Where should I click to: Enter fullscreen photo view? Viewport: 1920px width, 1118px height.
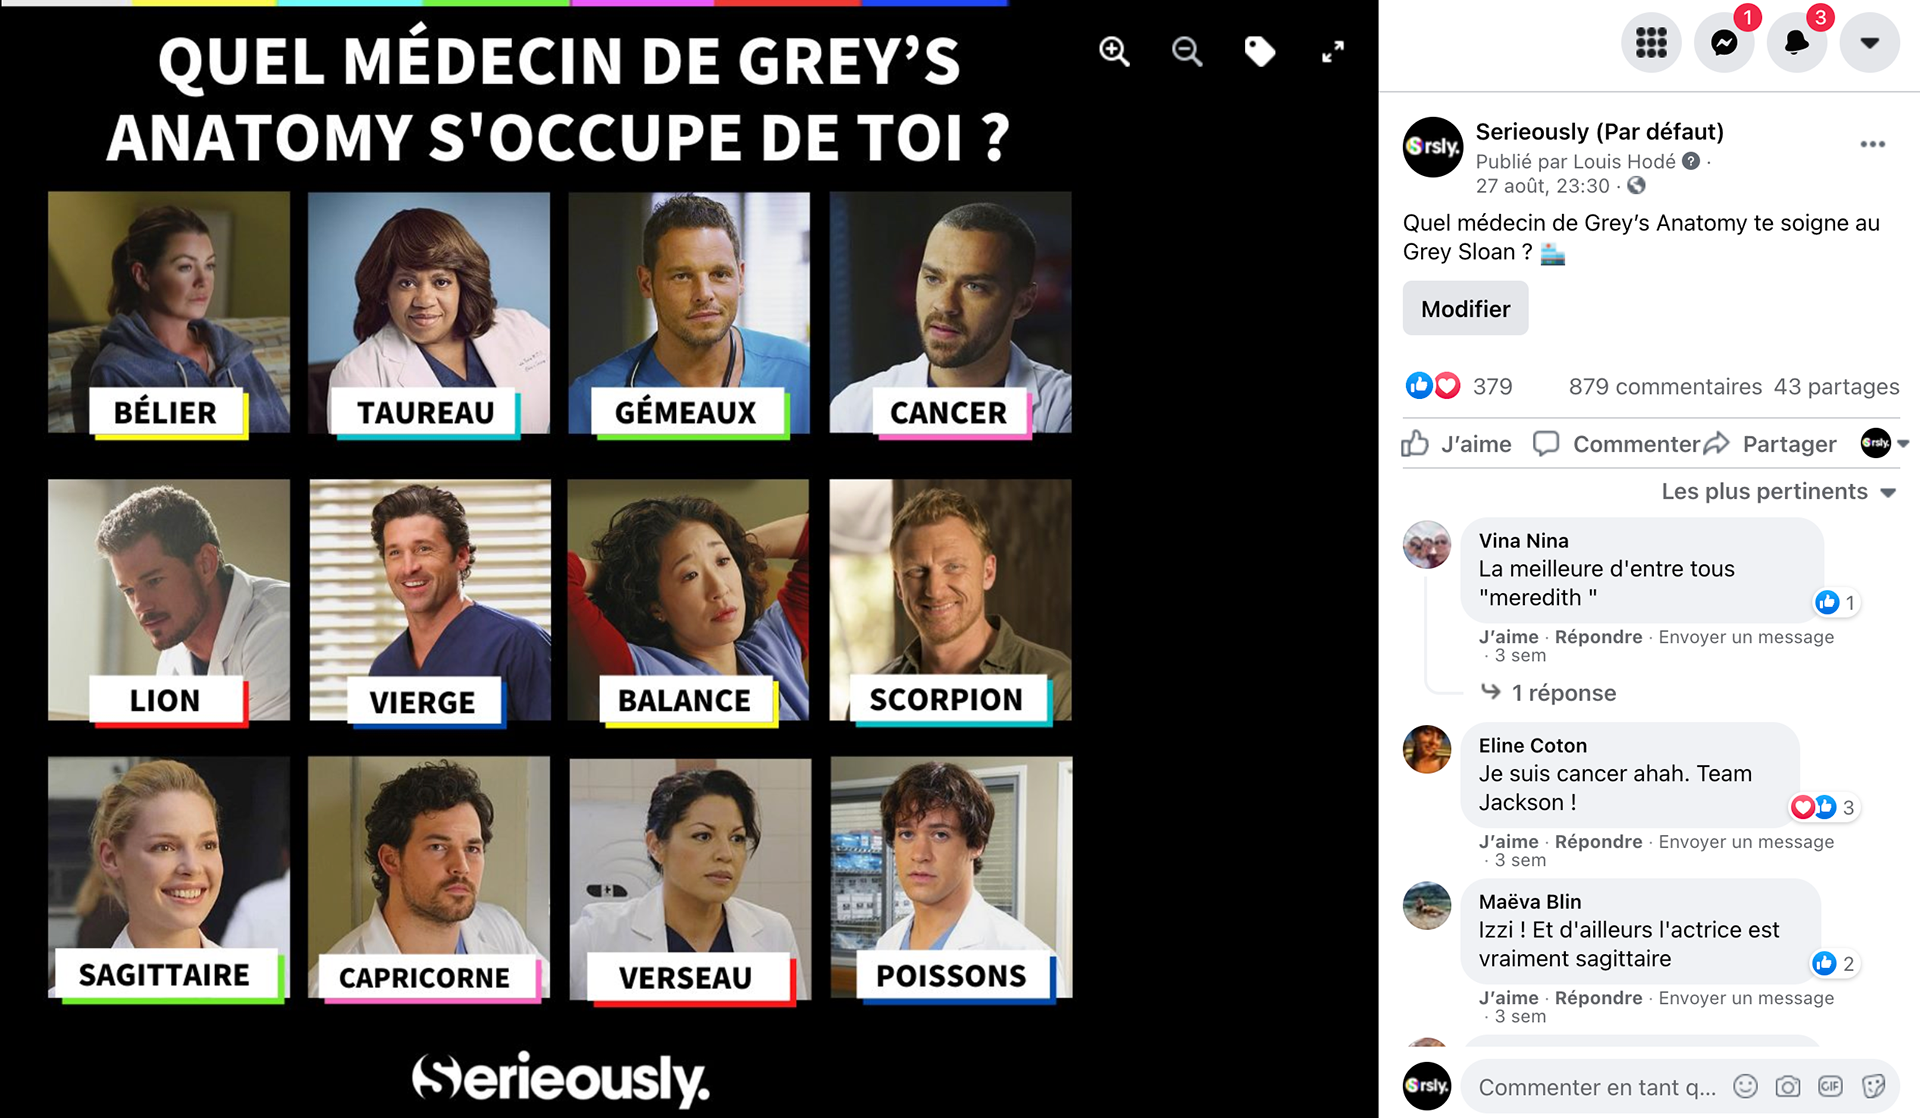[x=1333, y=51]
